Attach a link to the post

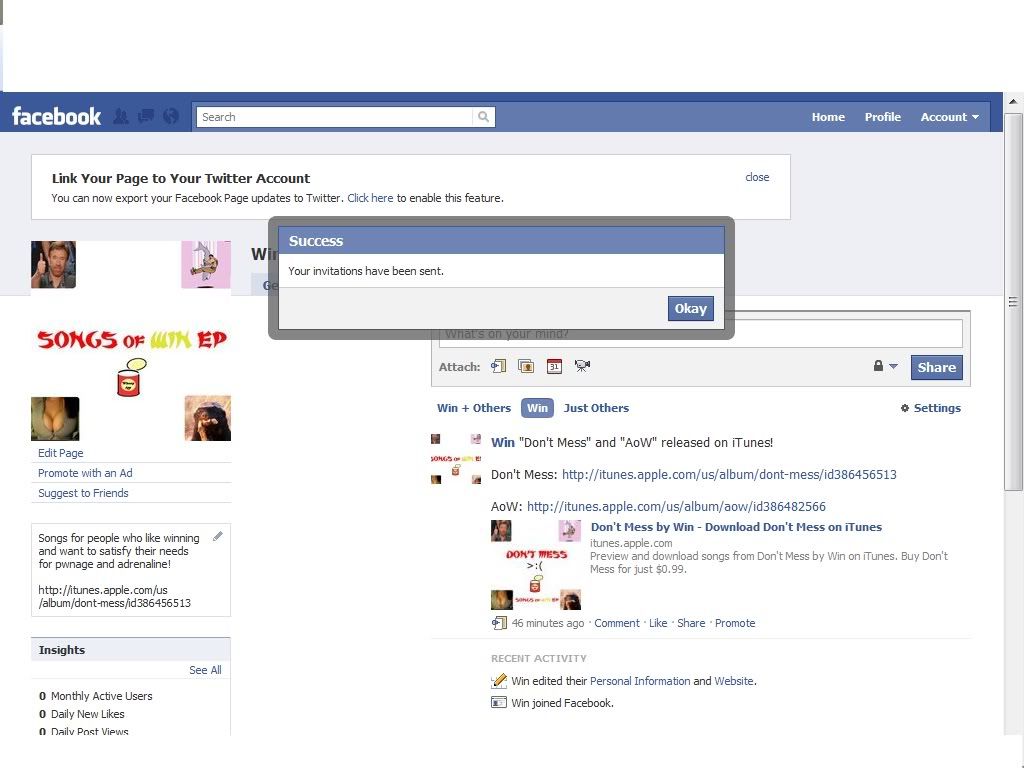(499, 367)
